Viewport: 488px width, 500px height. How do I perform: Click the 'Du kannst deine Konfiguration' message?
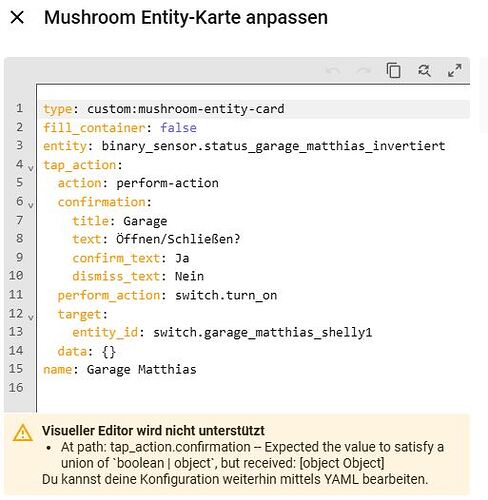[235, 479]
